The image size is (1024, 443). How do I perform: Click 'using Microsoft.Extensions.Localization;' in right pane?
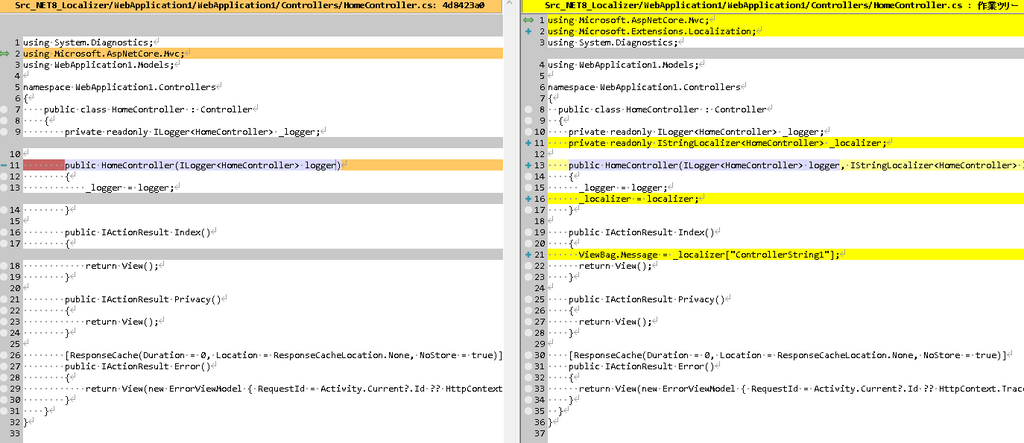652,31
